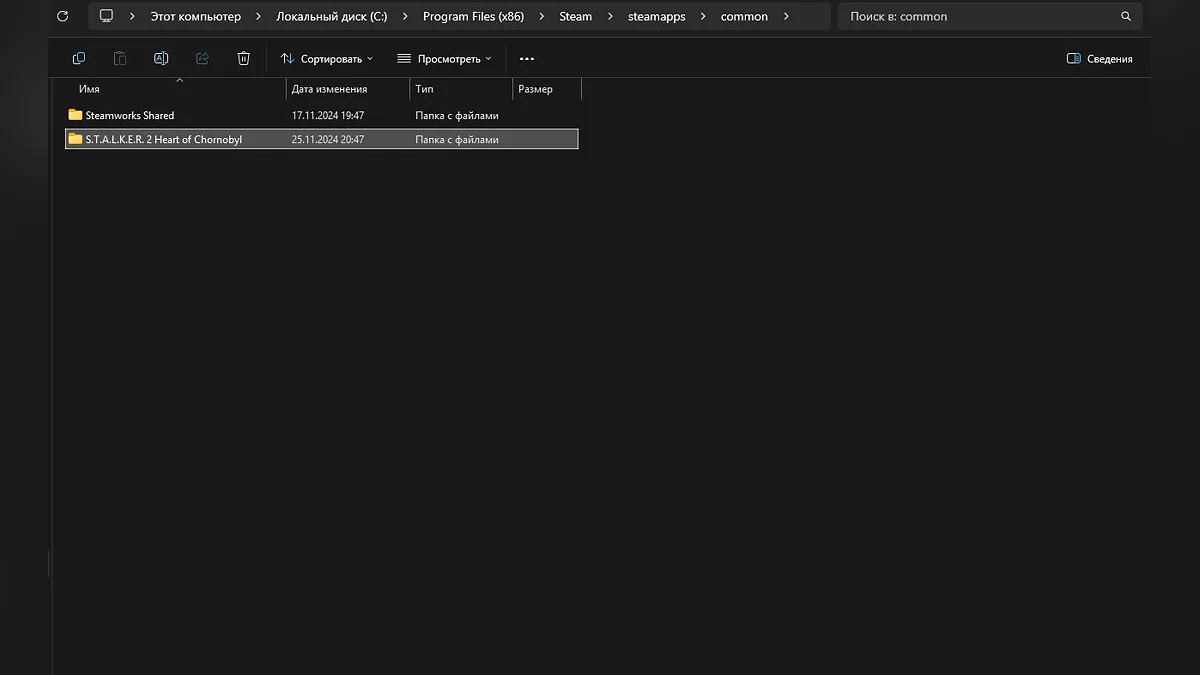Expand the chevron after the common breadcrumb
Image resolution: width=1200 pixels, height=675 pixels.
point(786,17)
